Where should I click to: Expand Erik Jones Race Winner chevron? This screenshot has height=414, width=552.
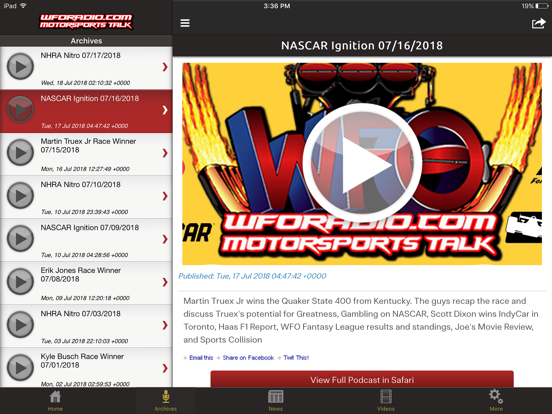[165, 282]
